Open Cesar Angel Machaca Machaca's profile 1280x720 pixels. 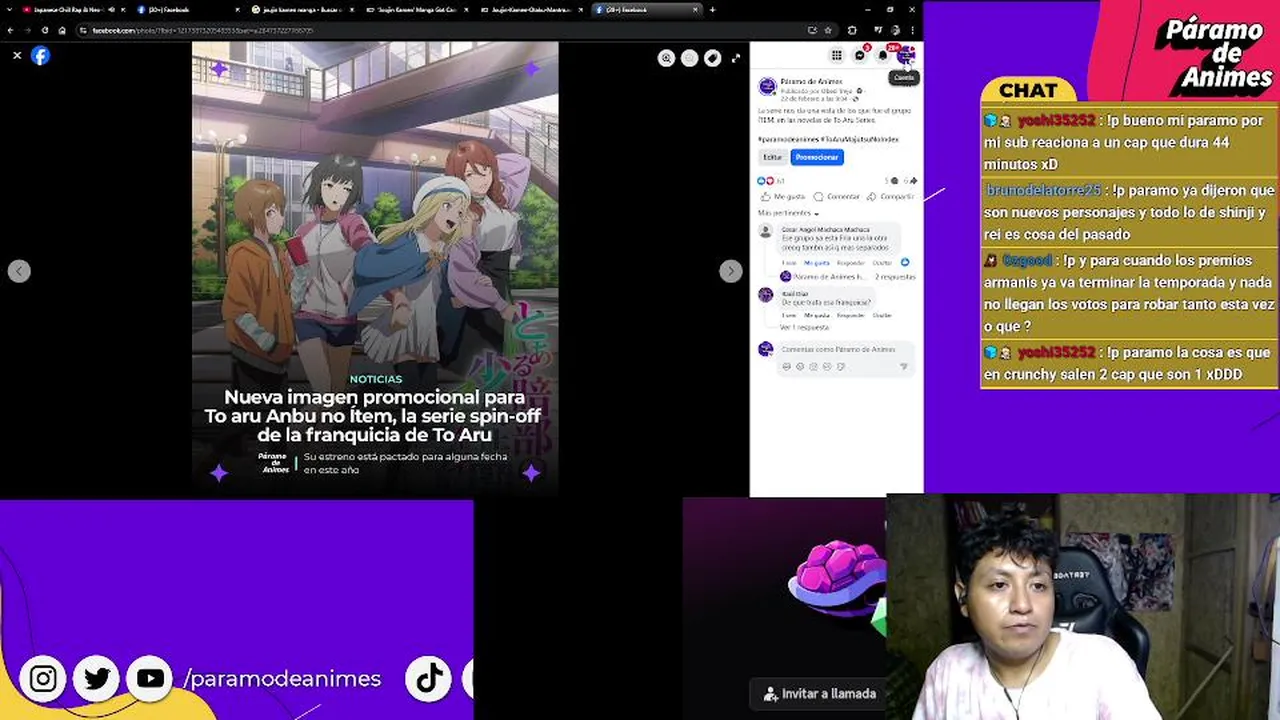(x=826, y=230)
